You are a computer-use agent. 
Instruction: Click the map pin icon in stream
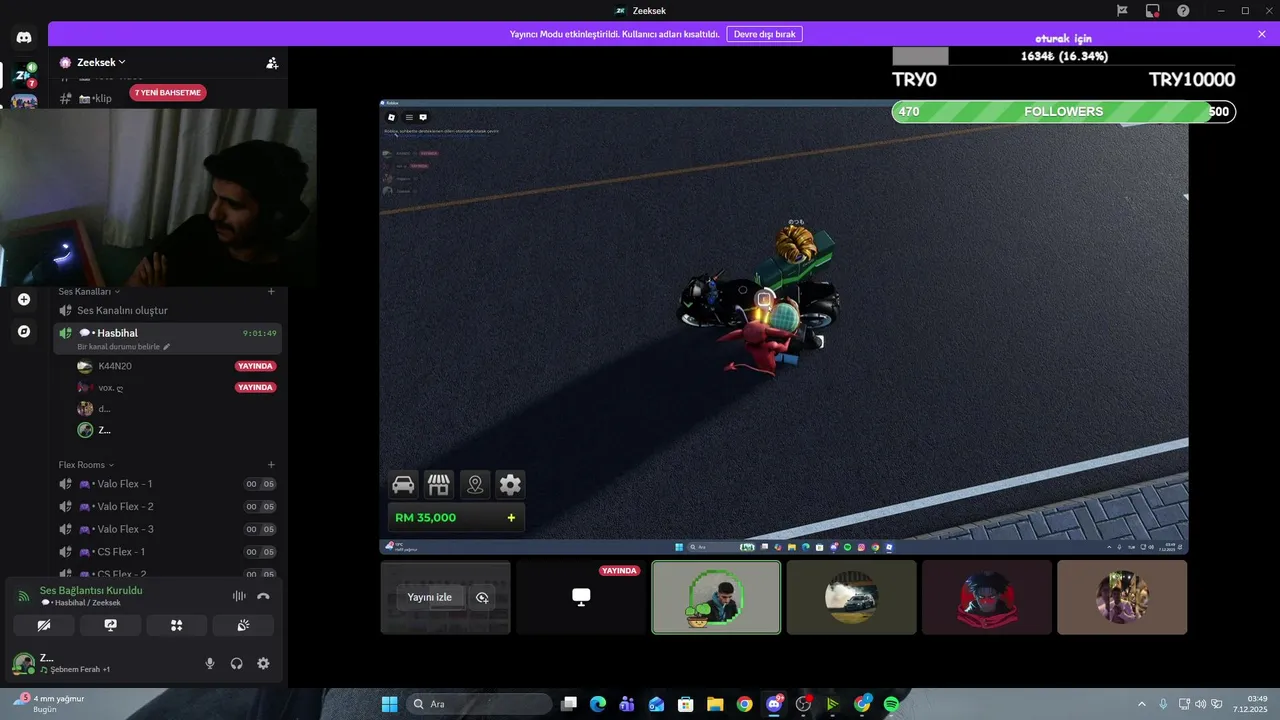tap(475, 485)
